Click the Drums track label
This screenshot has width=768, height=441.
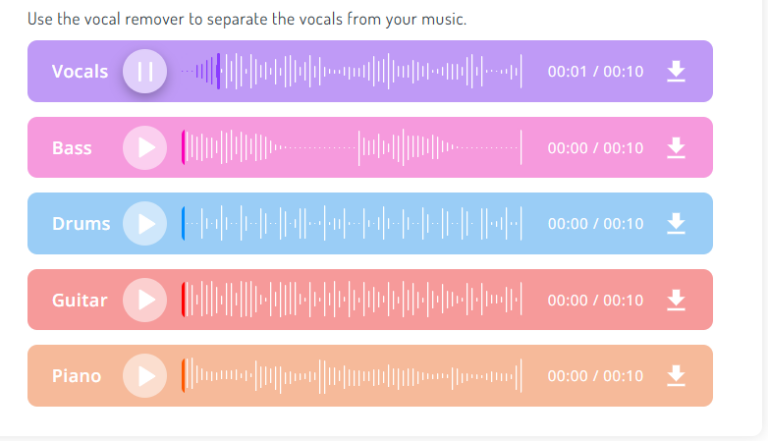[x=81, y=223]
